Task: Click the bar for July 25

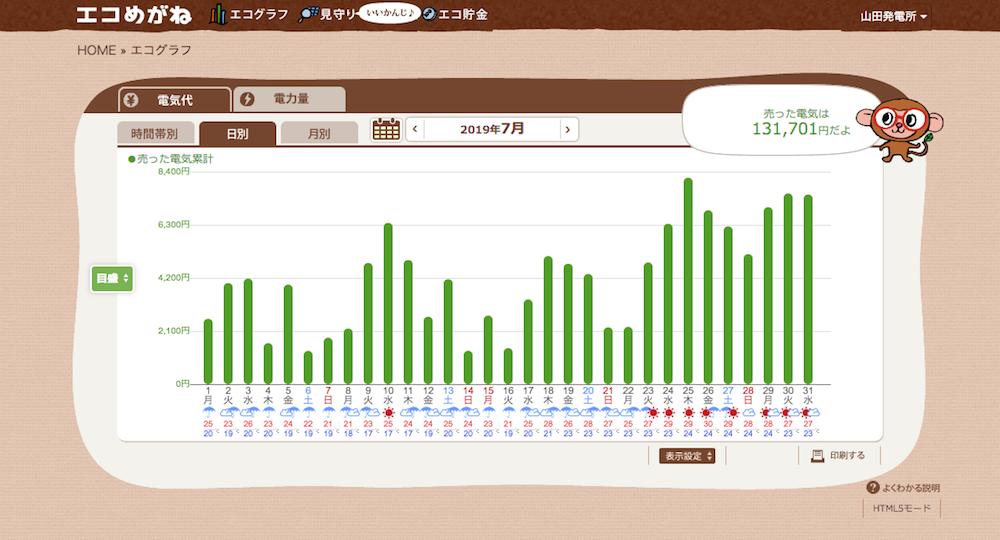Action: pos(688,281)
